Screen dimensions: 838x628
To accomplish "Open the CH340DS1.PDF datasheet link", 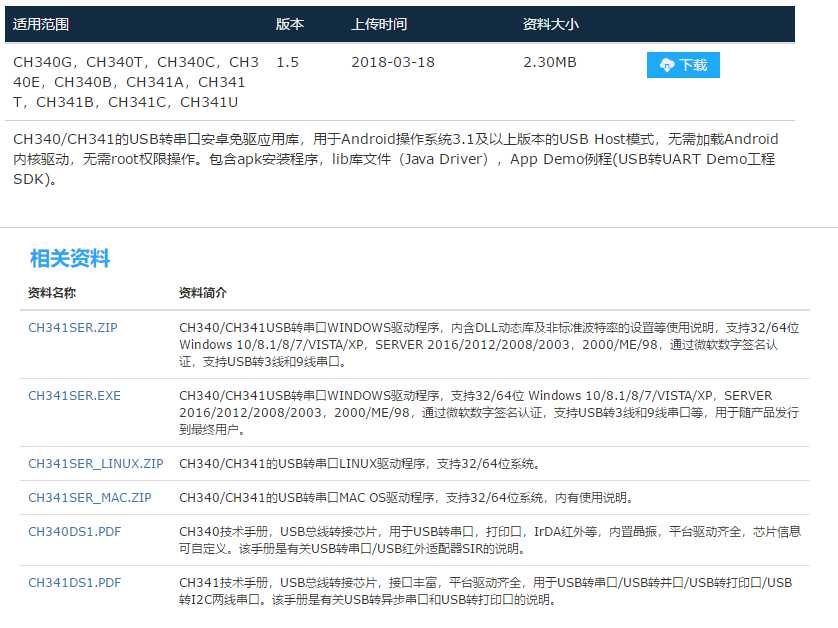I will (x=74, y=532).
